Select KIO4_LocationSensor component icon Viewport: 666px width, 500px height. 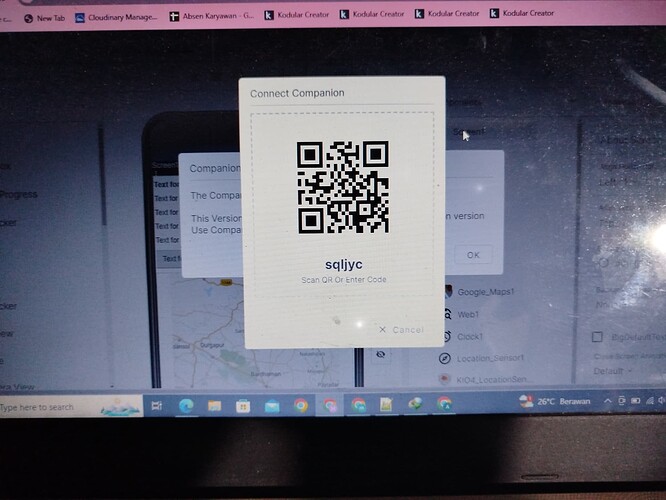pos(446,380)
